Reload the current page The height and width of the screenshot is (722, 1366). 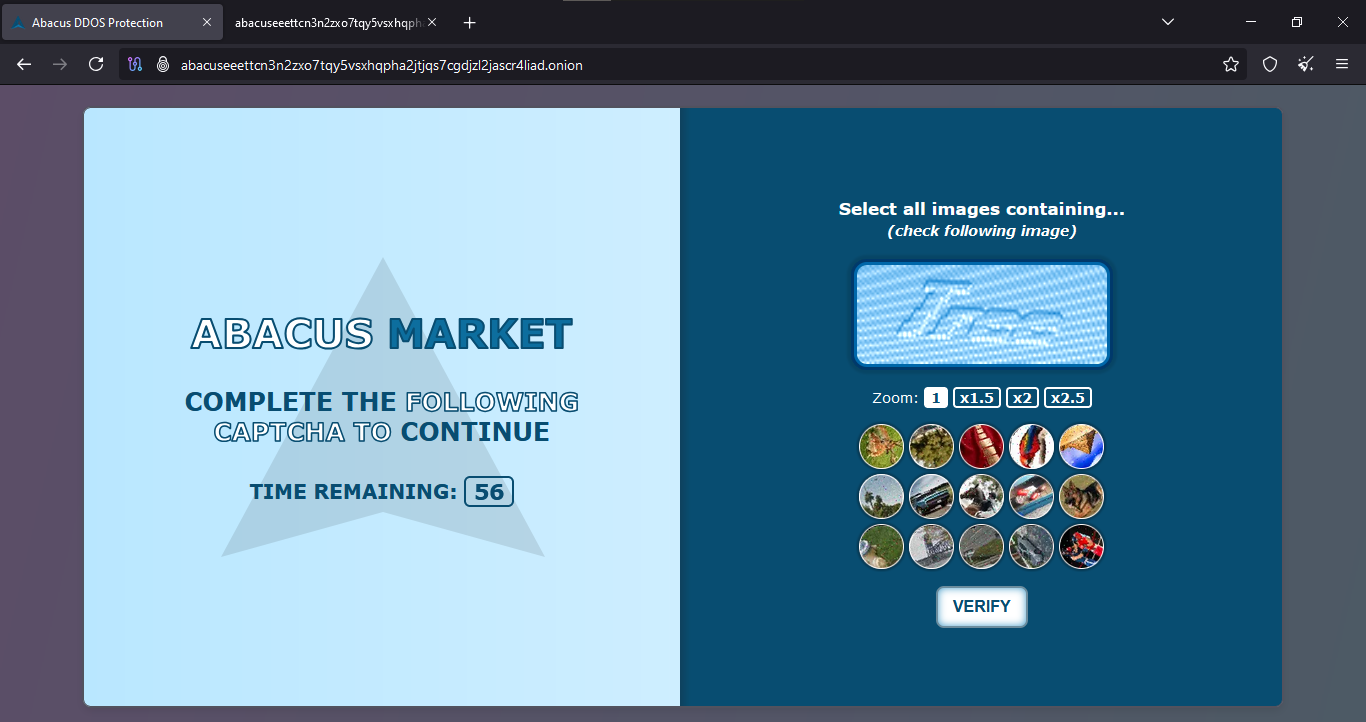96,64
